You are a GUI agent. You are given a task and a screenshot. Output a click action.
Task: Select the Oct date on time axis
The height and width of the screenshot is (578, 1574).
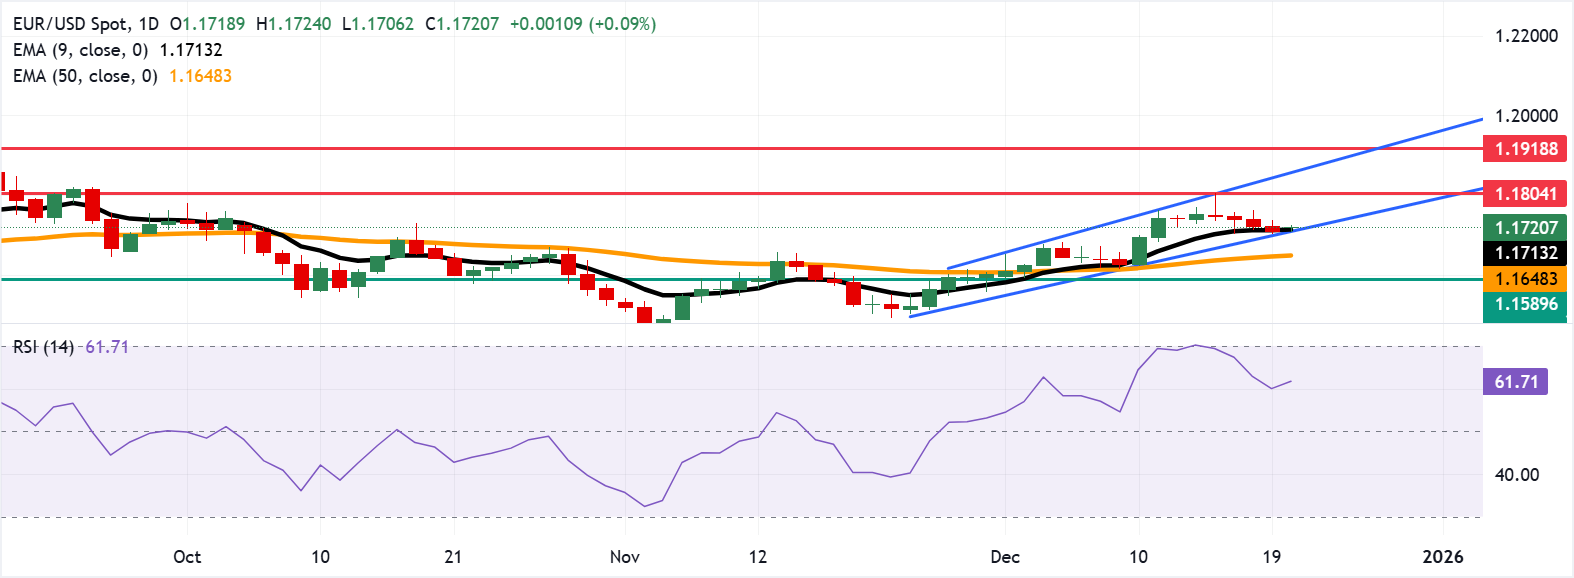pyautogui.click(x=187, y=557)
